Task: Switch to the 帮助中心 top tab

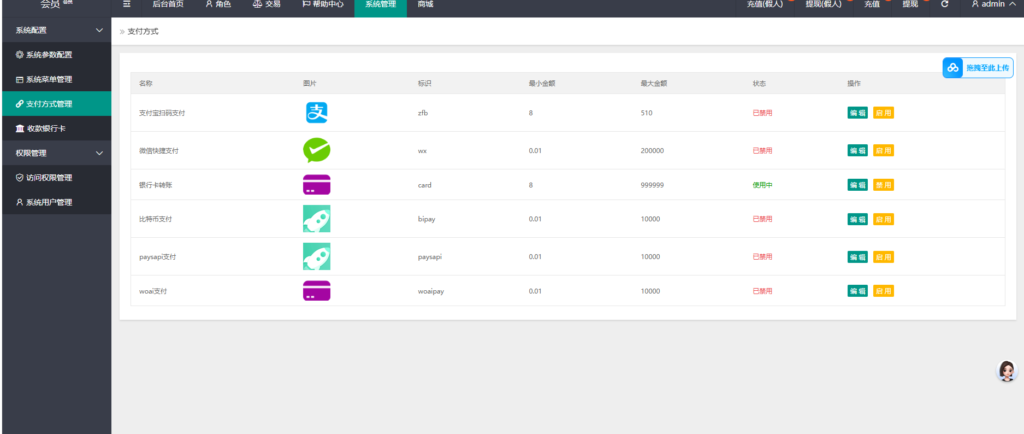Action: [x=315, y=5]
